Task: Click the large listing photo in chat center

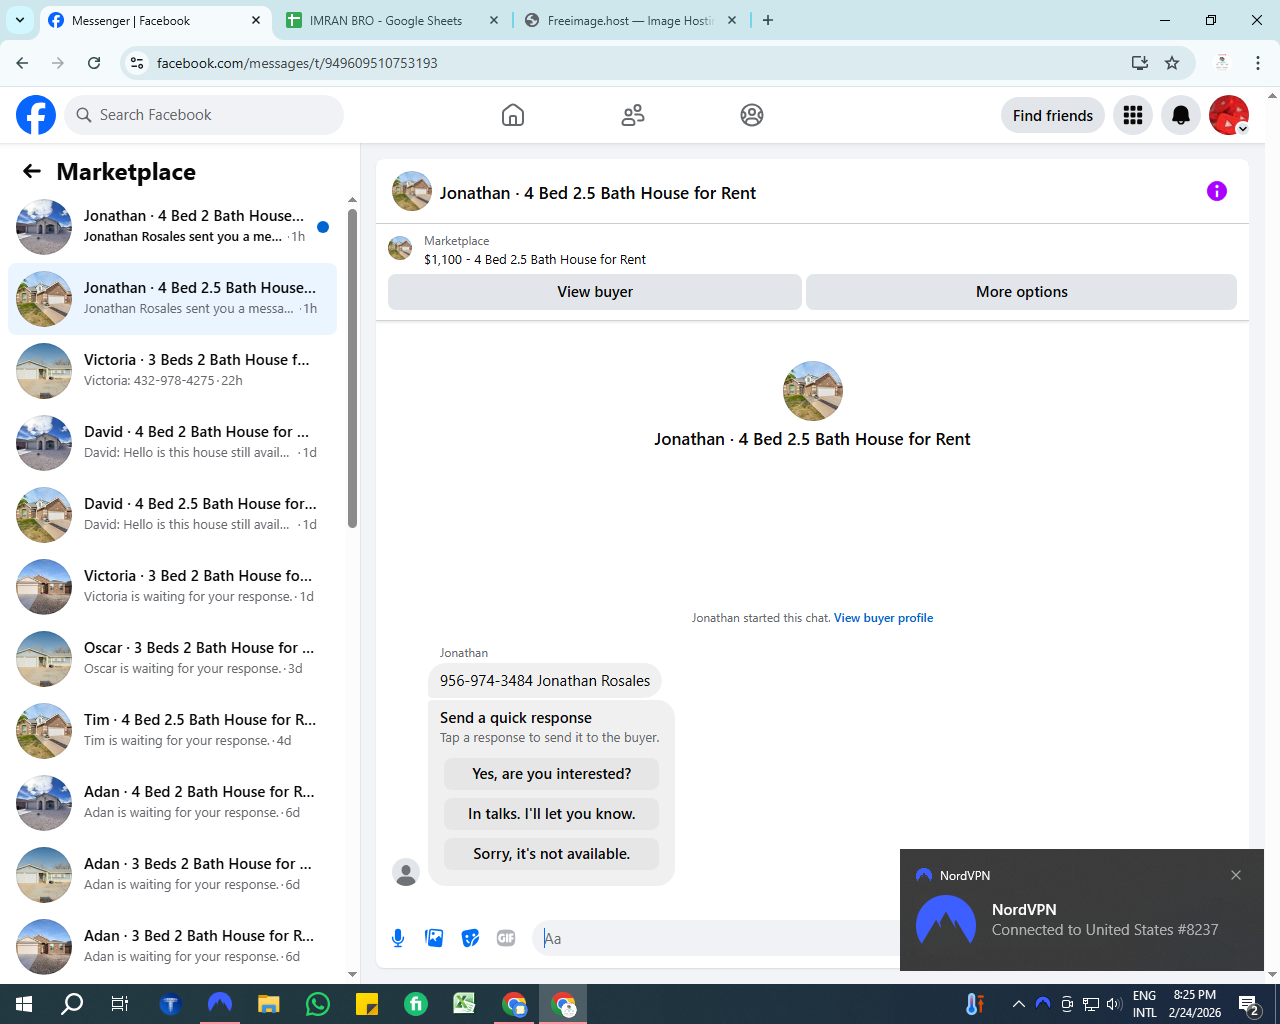Action: 813,391
